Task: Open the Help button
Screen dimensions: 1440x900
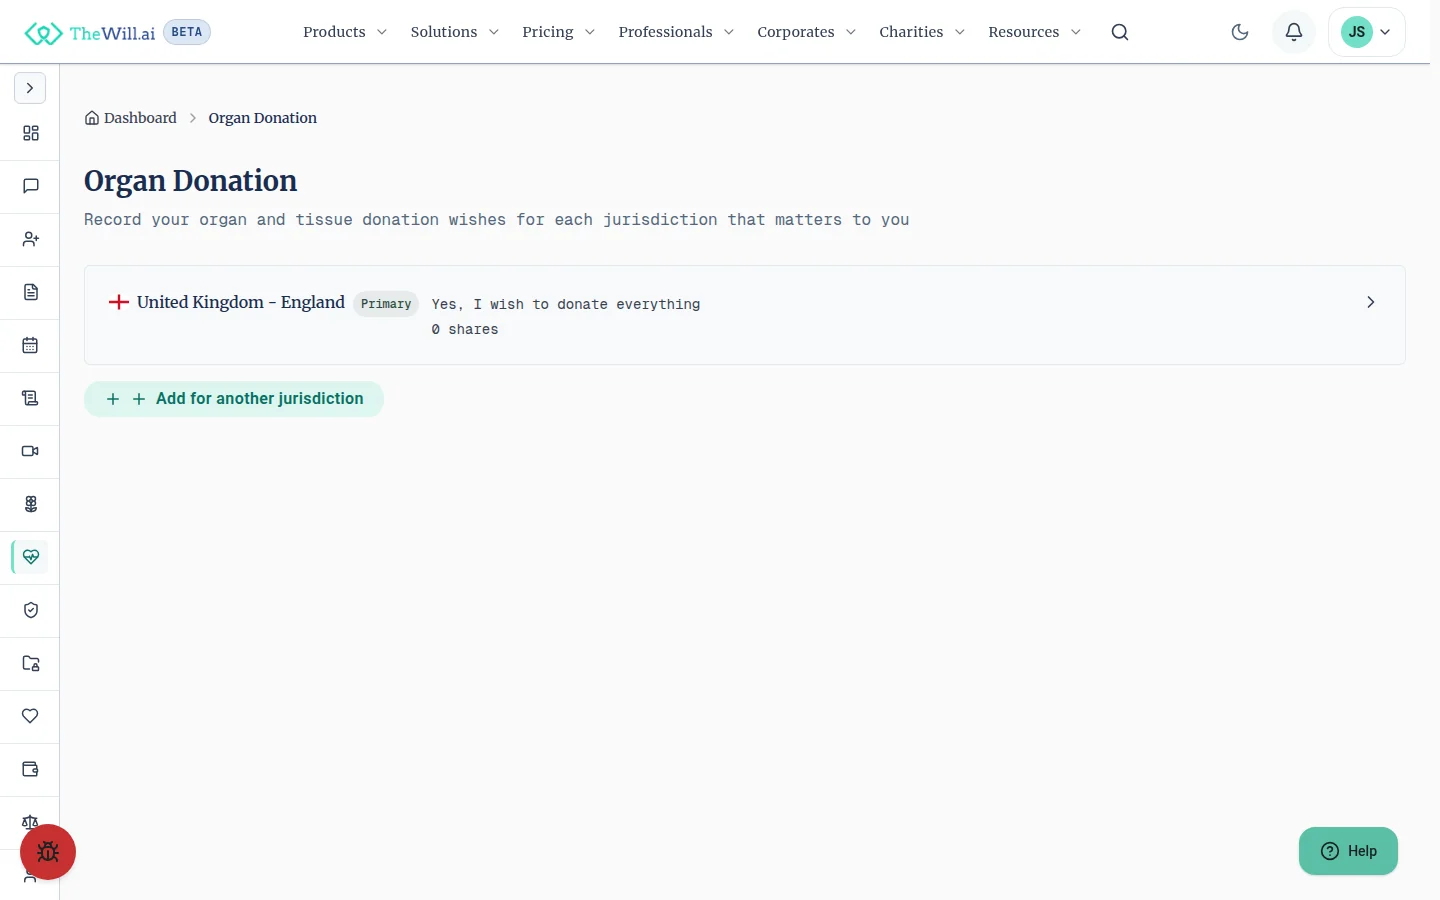Action: [x=1348, y=851]
